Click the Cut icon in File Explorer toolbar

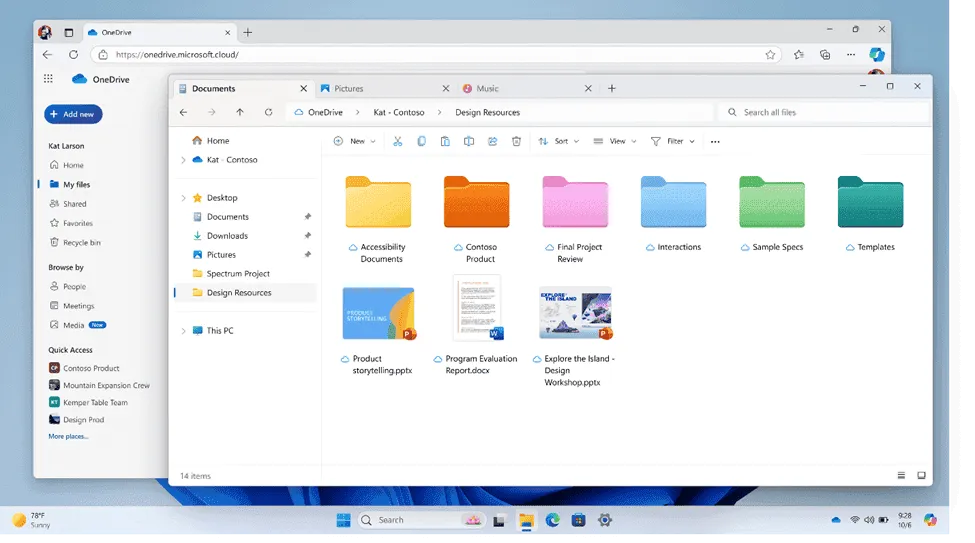(x=397, y=141)
